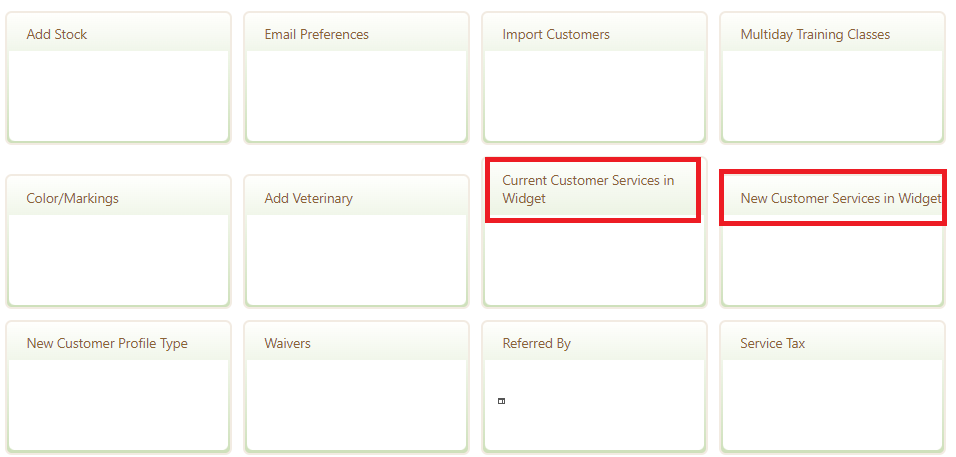Select the Referred By header label

(x=537, y=344)
